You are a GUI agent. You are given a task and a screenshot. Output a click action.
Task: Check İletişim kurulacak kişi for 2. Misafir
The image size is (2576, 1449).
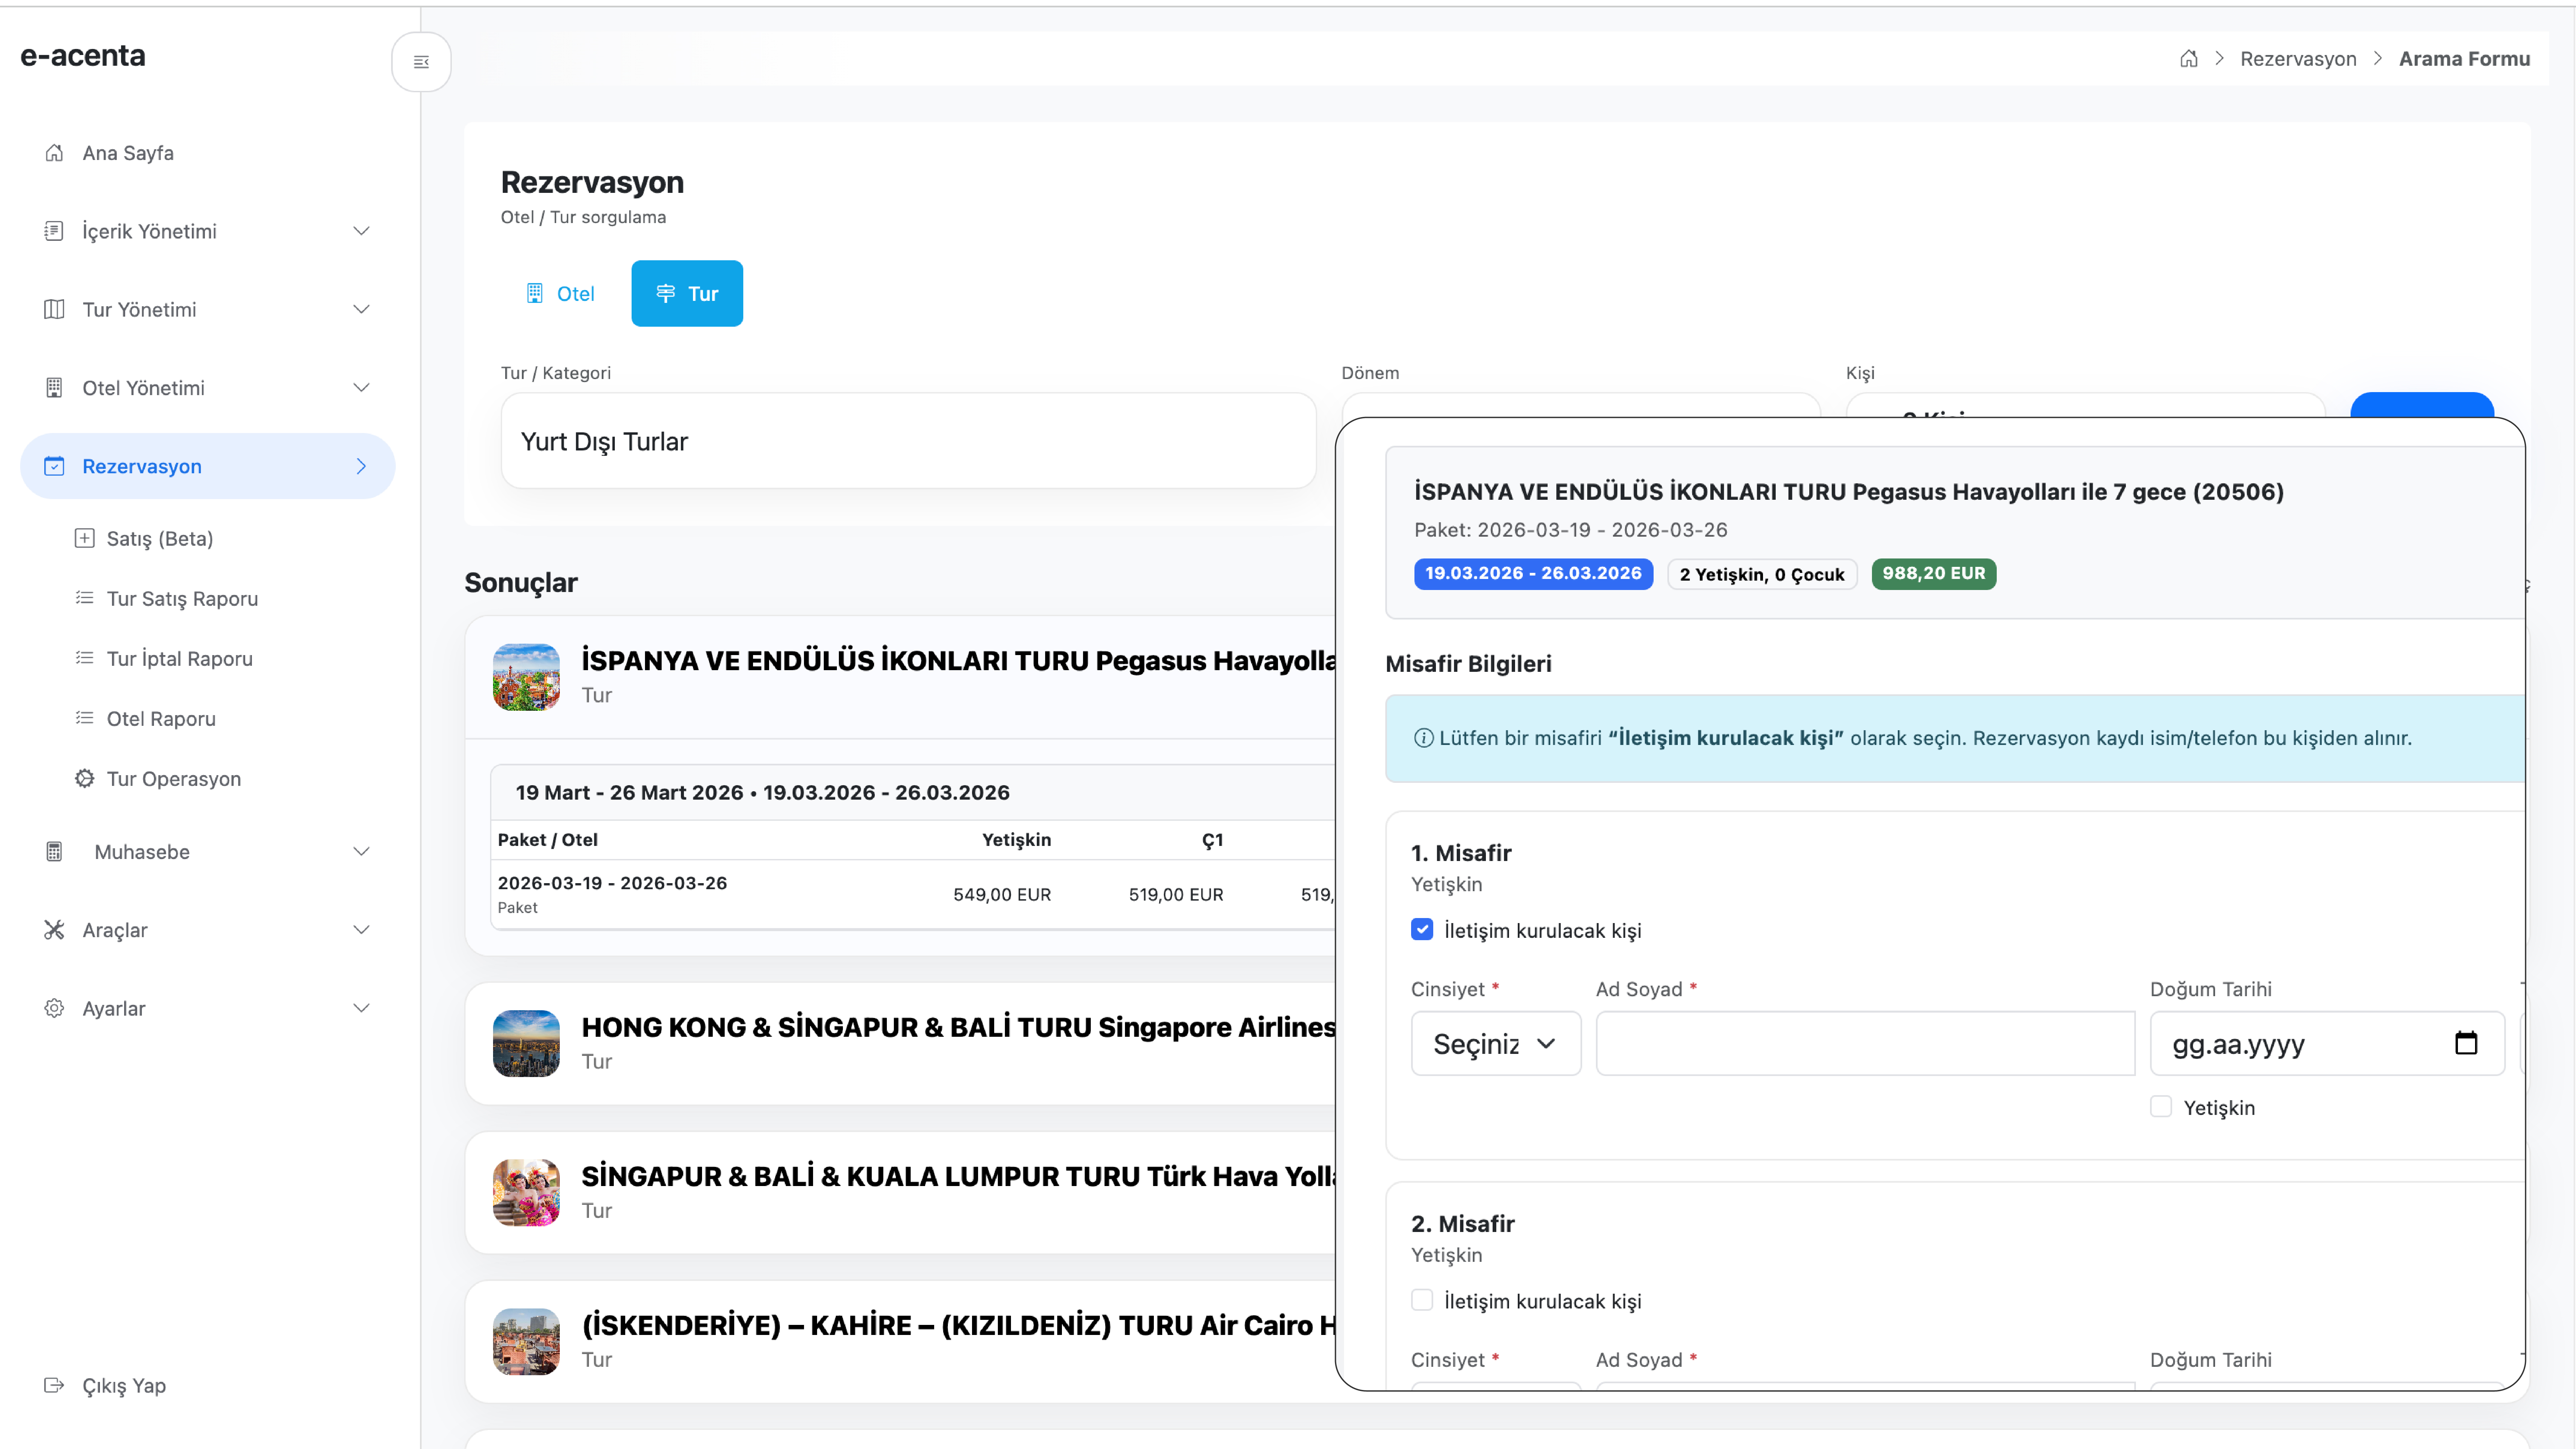1422,1300
